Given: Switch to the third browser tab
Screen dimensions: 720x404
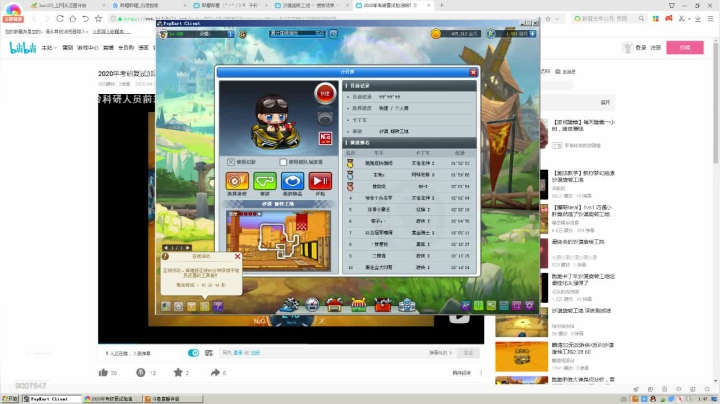Looking at the screenshot, I should click(x=231, y=6).
